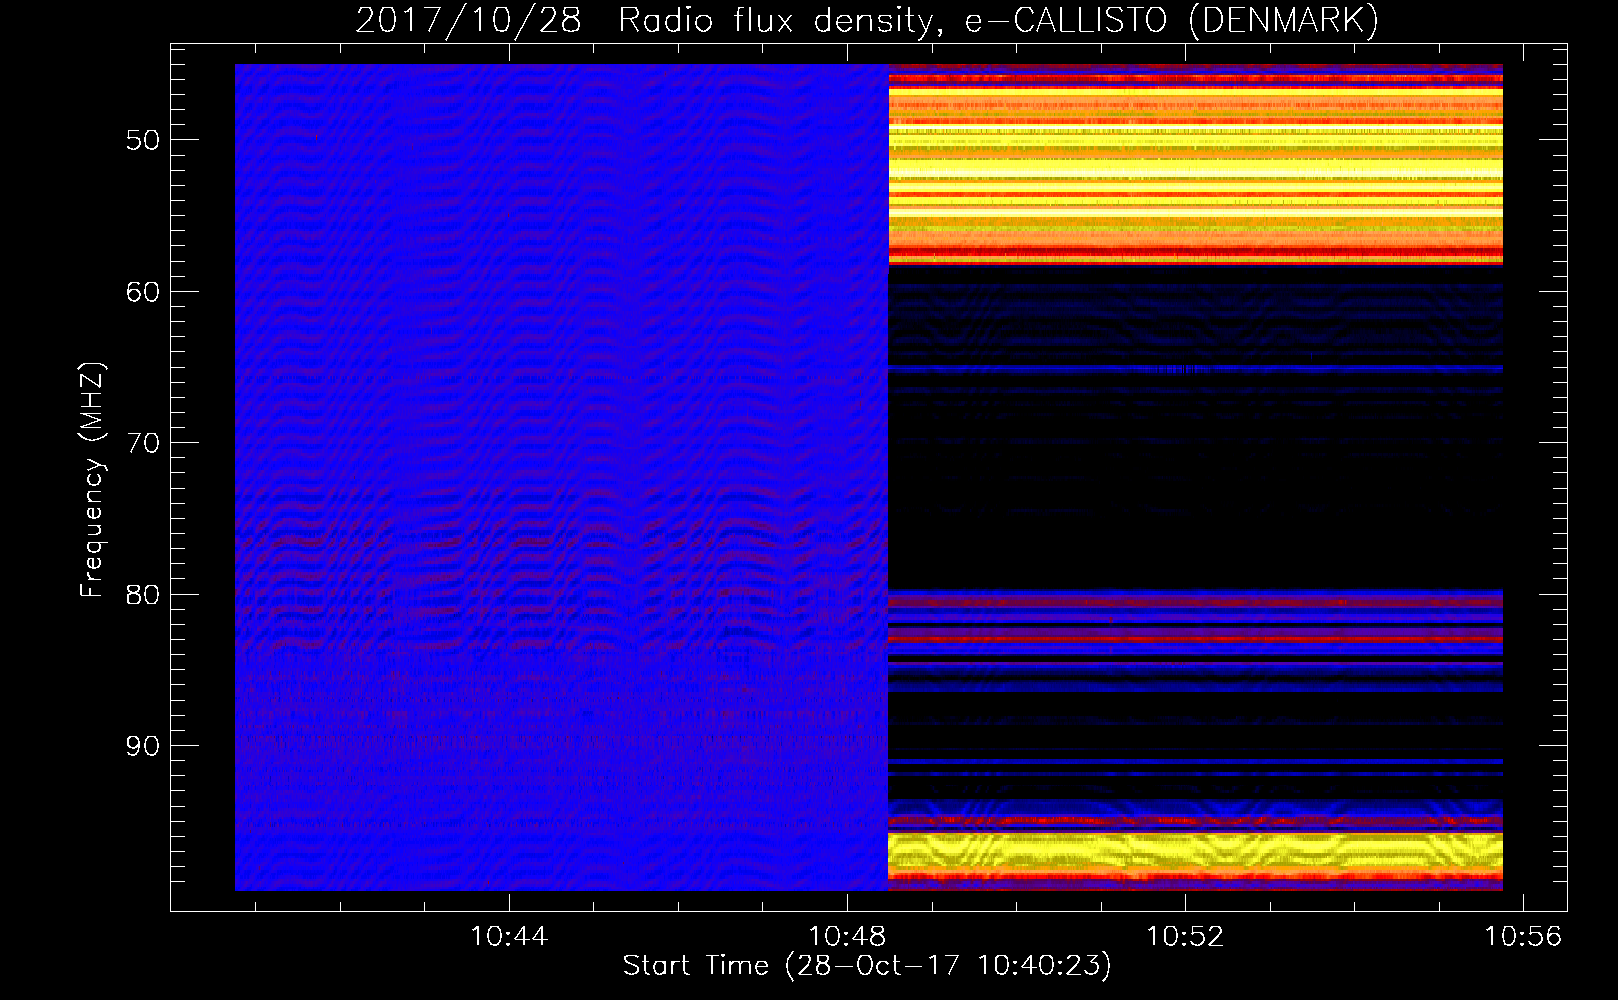The height and width of the screenshot is (1000, 1618).
Task: Click the plot title '2017/10/28 Radio flux density, e-CALLISTO (DENMARK)'
Action: pyautogui.click(x=867, y=20)
